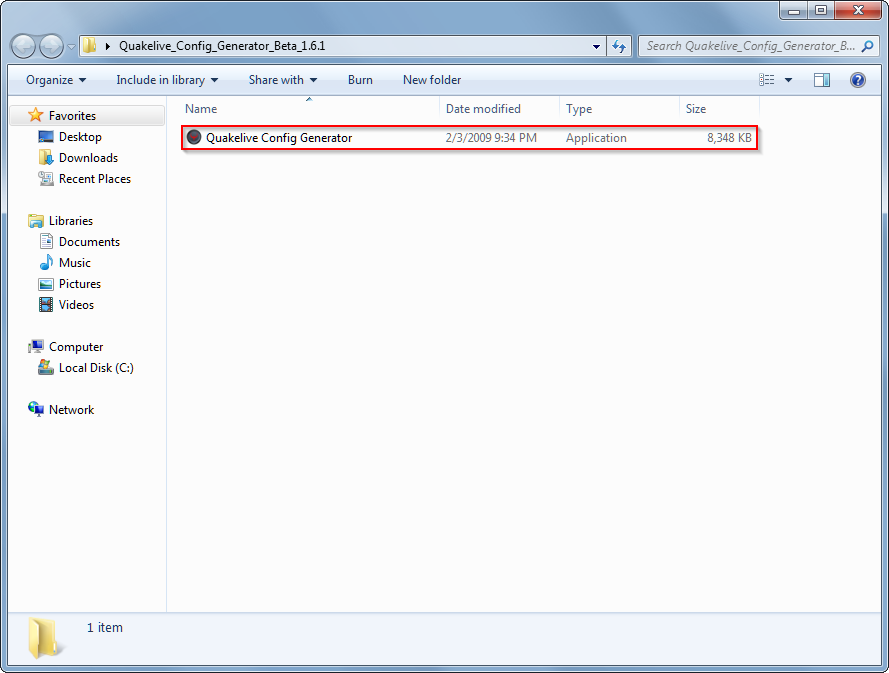Image resolution: width=889 pixels, height=673 pixels.
Task: Sort files by Size column header
Action: point(696,109)
